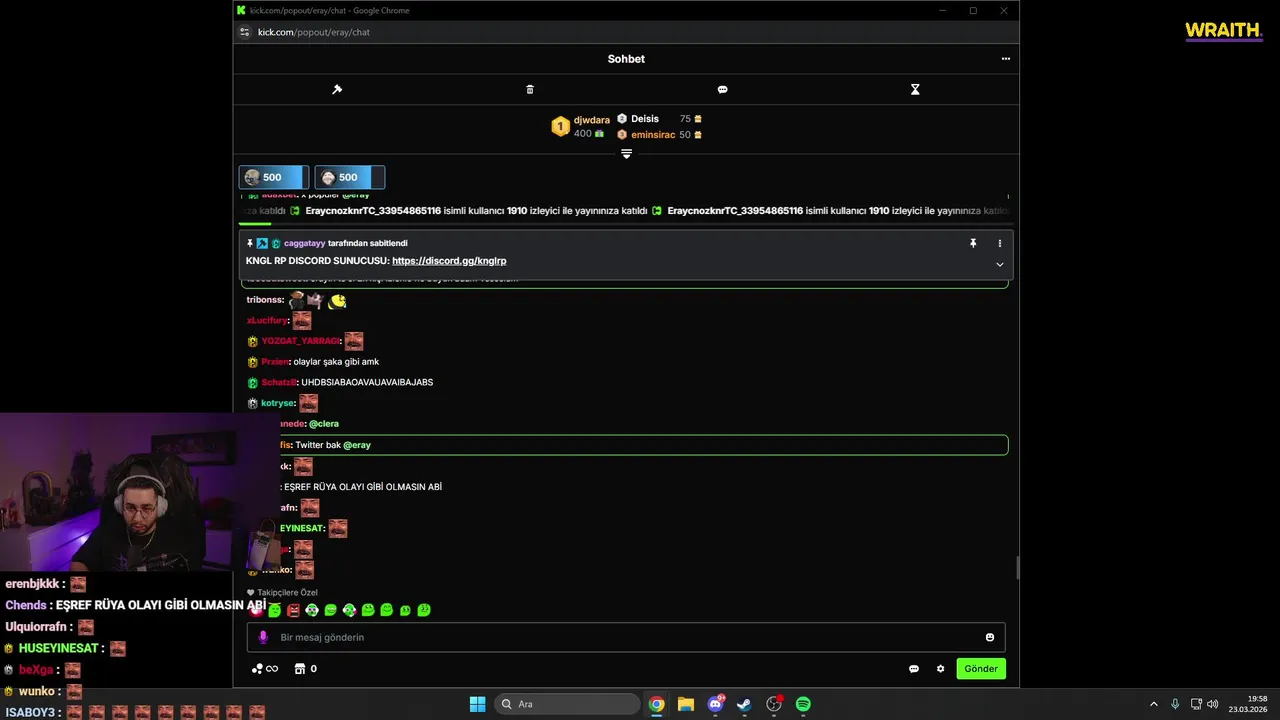Click the second 500 gift badge
The width and height of the screenshot is (1280, 720).
pos(349,177)
